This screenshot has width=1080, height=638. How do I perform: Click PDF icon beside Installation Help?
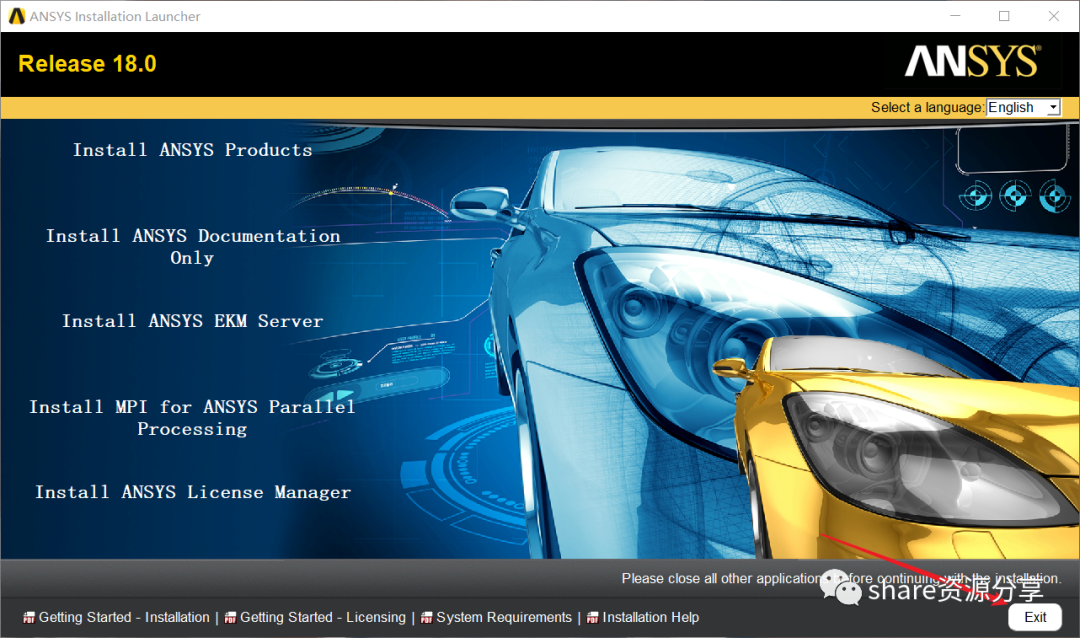point(592,618)
